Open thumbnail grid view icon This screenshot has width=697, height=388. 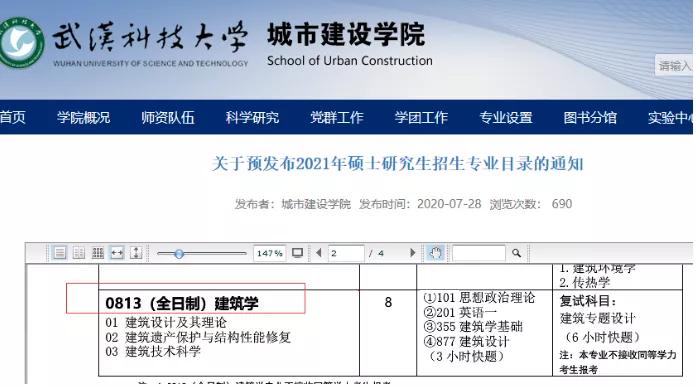98,253
